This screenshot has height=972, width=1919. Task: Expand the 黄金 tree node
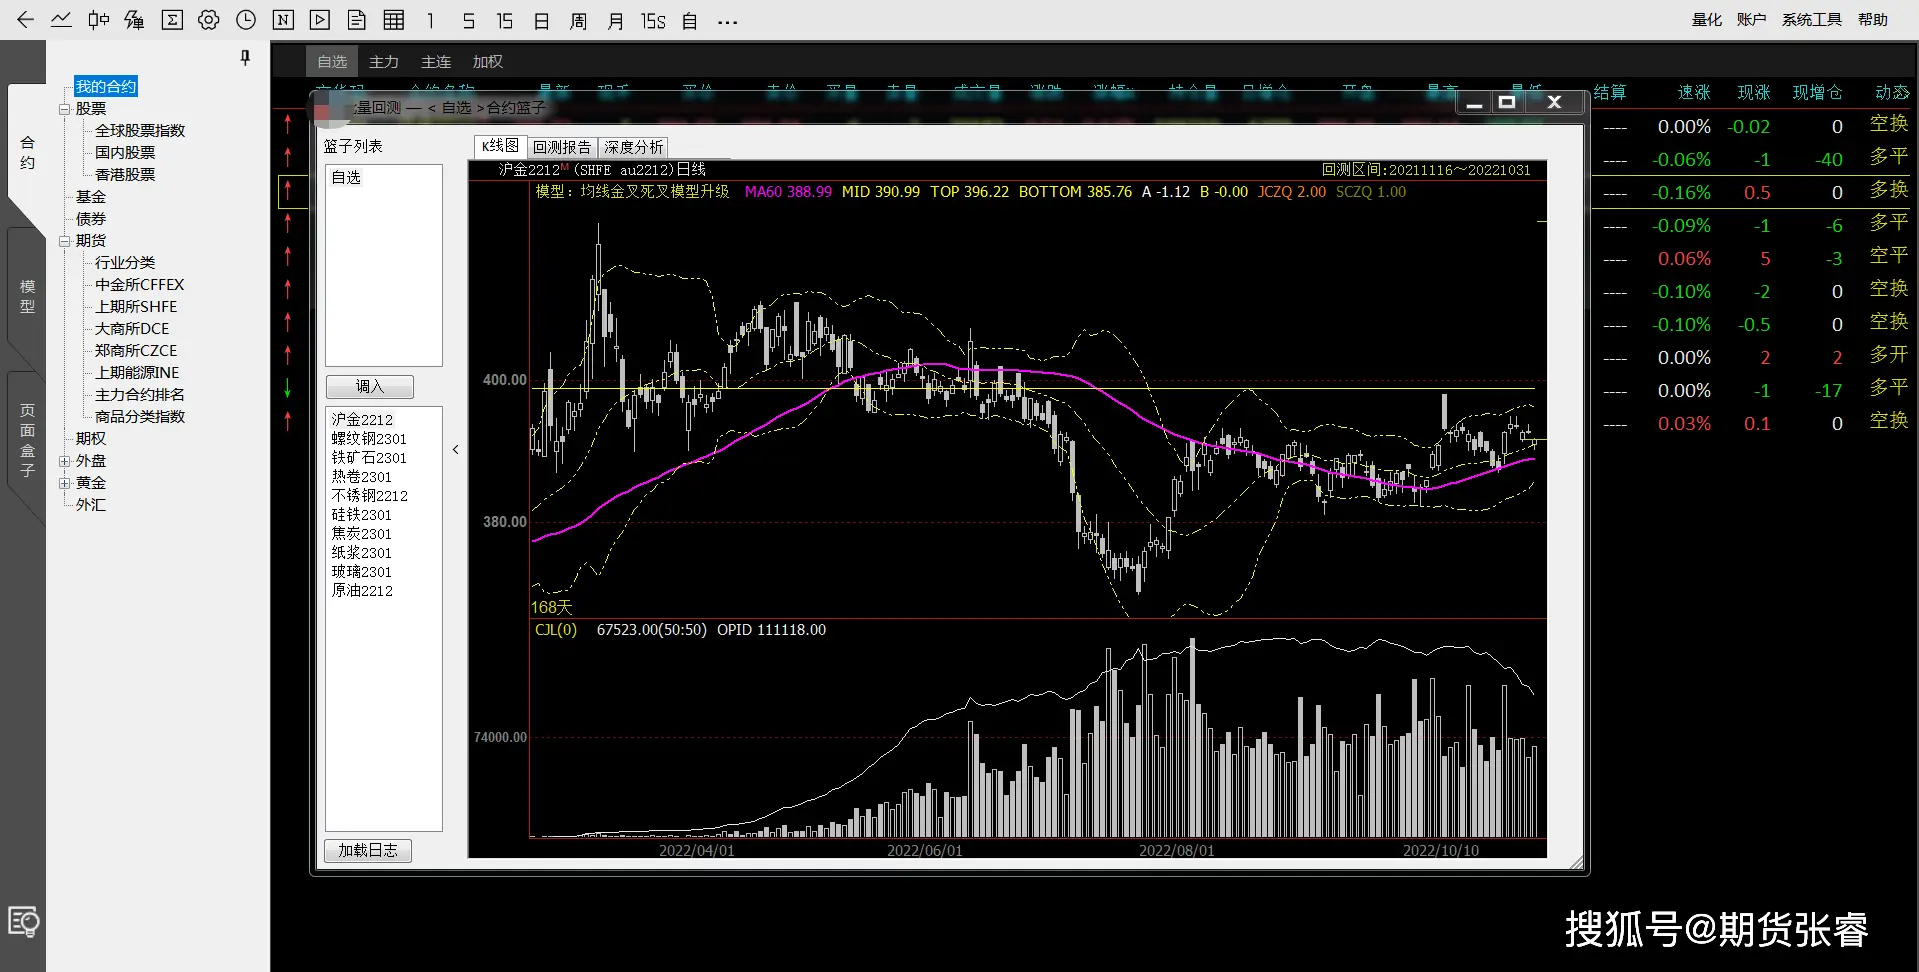[x=64, y=483]
